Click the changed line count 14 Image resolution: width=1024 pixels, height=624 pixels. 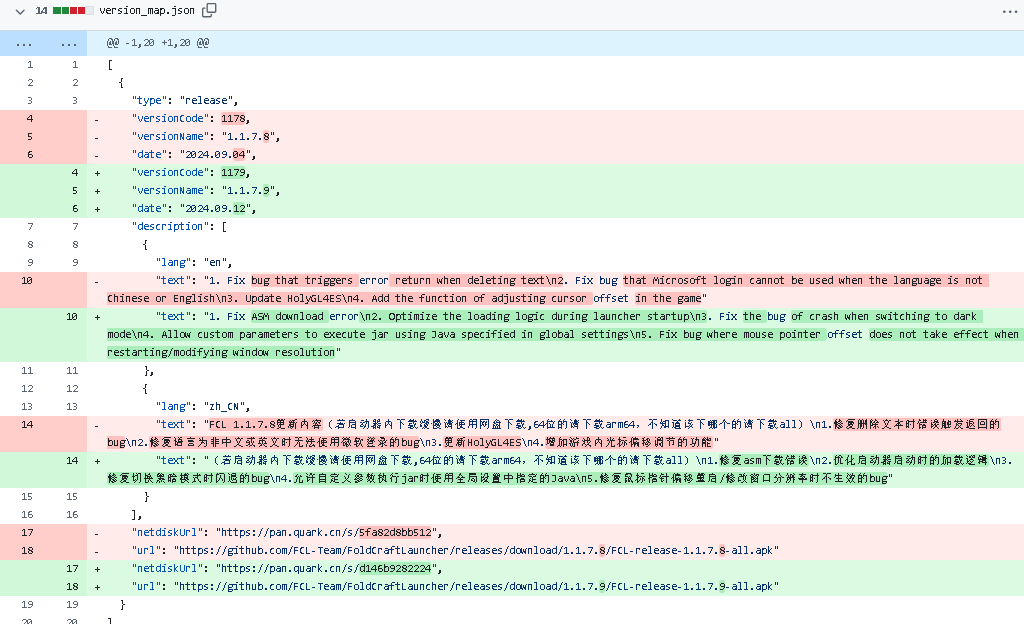[x=41, y=10]
